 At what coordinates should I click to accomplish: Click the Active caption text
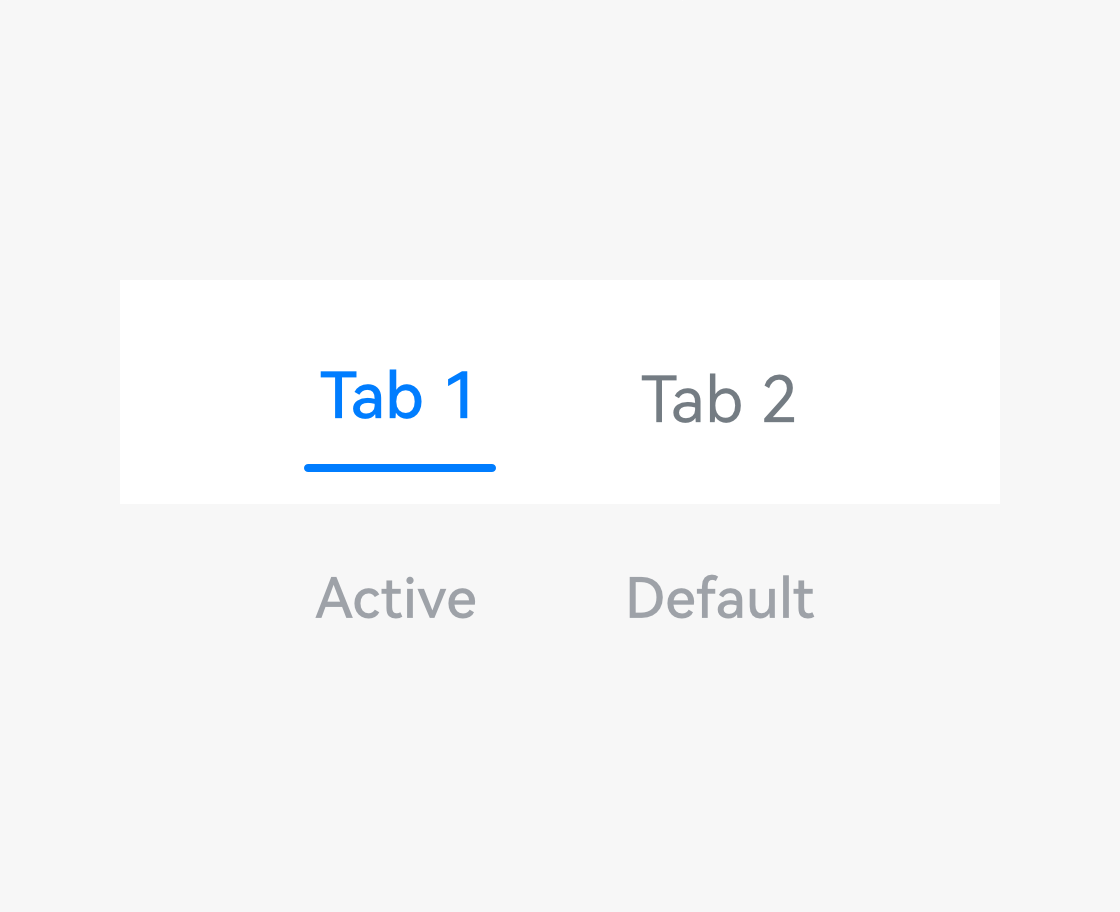396,599
